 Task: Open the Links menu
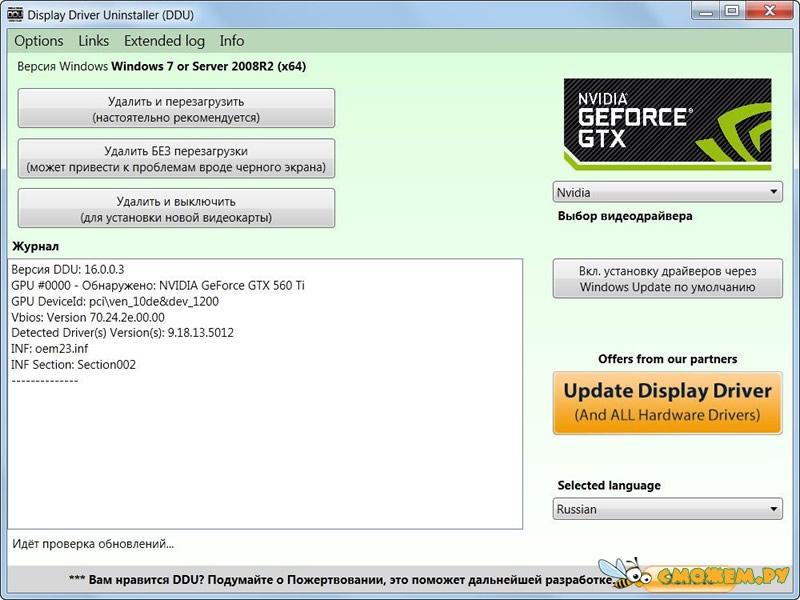pyautogui.click(x=93, y=41)
